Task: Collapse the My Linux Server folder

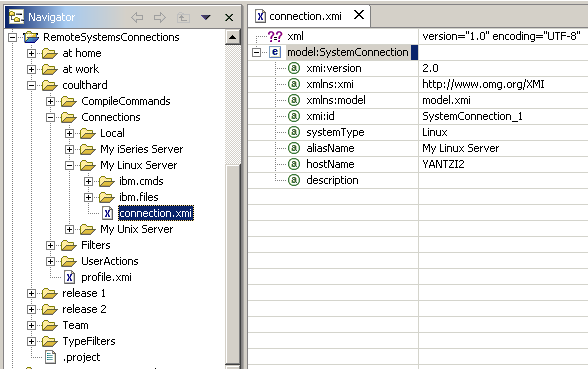Action: 69,165
